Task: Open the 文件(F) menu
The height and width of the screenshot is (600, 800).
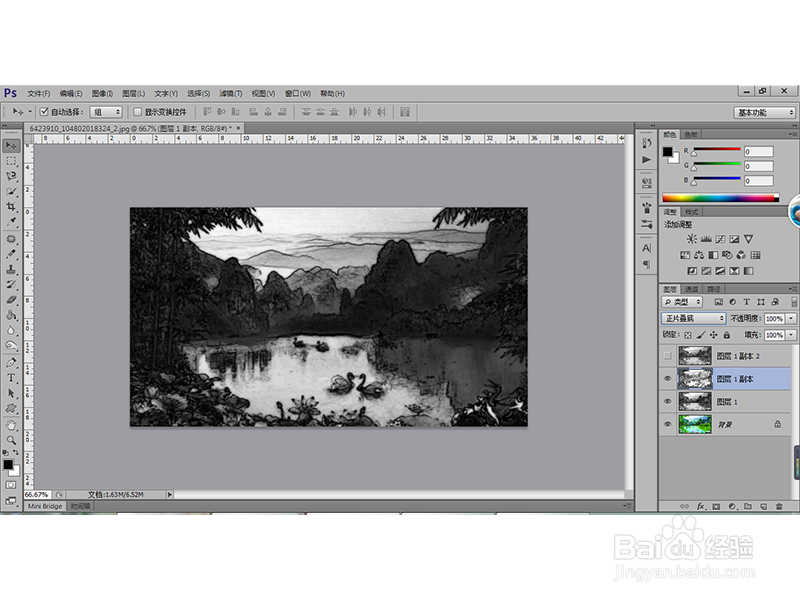Action: point(39,93)
